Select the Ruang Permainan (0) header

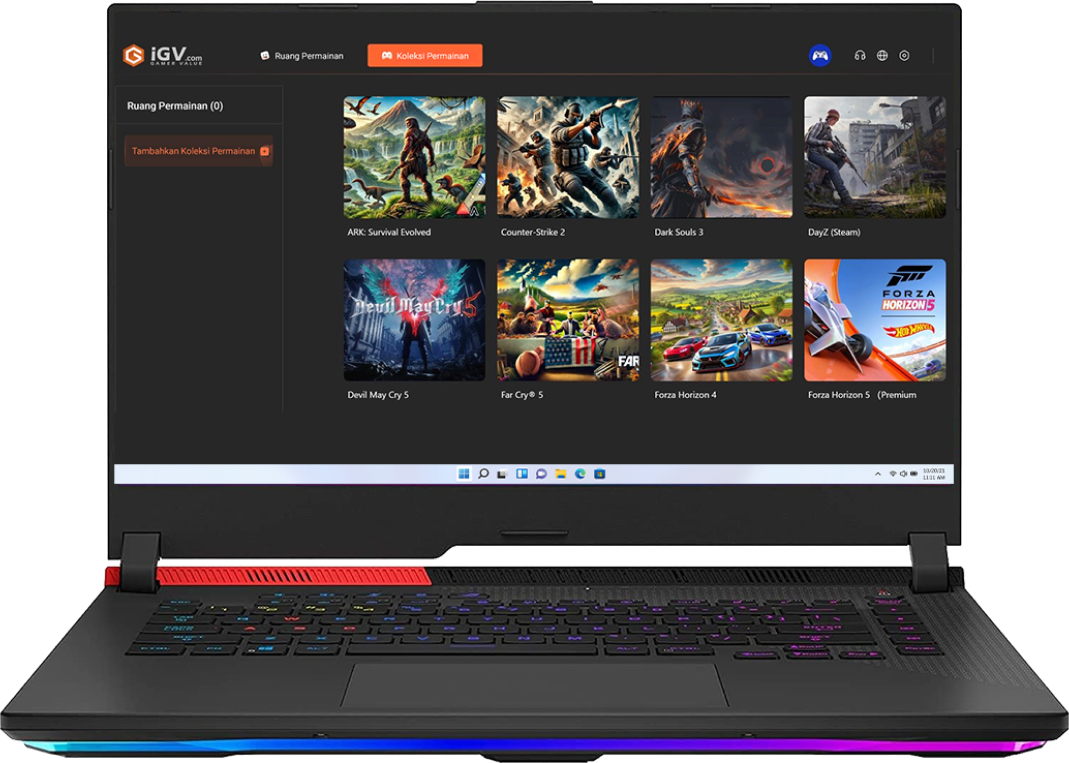[175, 106]
